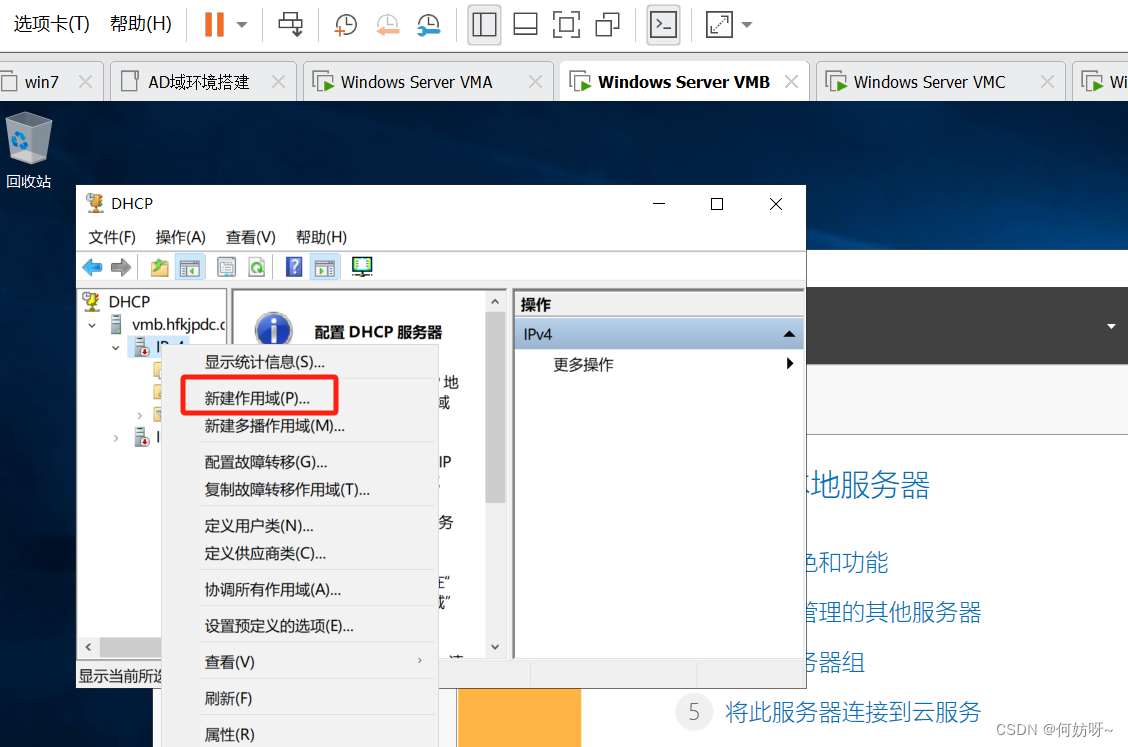Open 将此服务器连接到云服务 link in Server Manager

pos(852,712)
